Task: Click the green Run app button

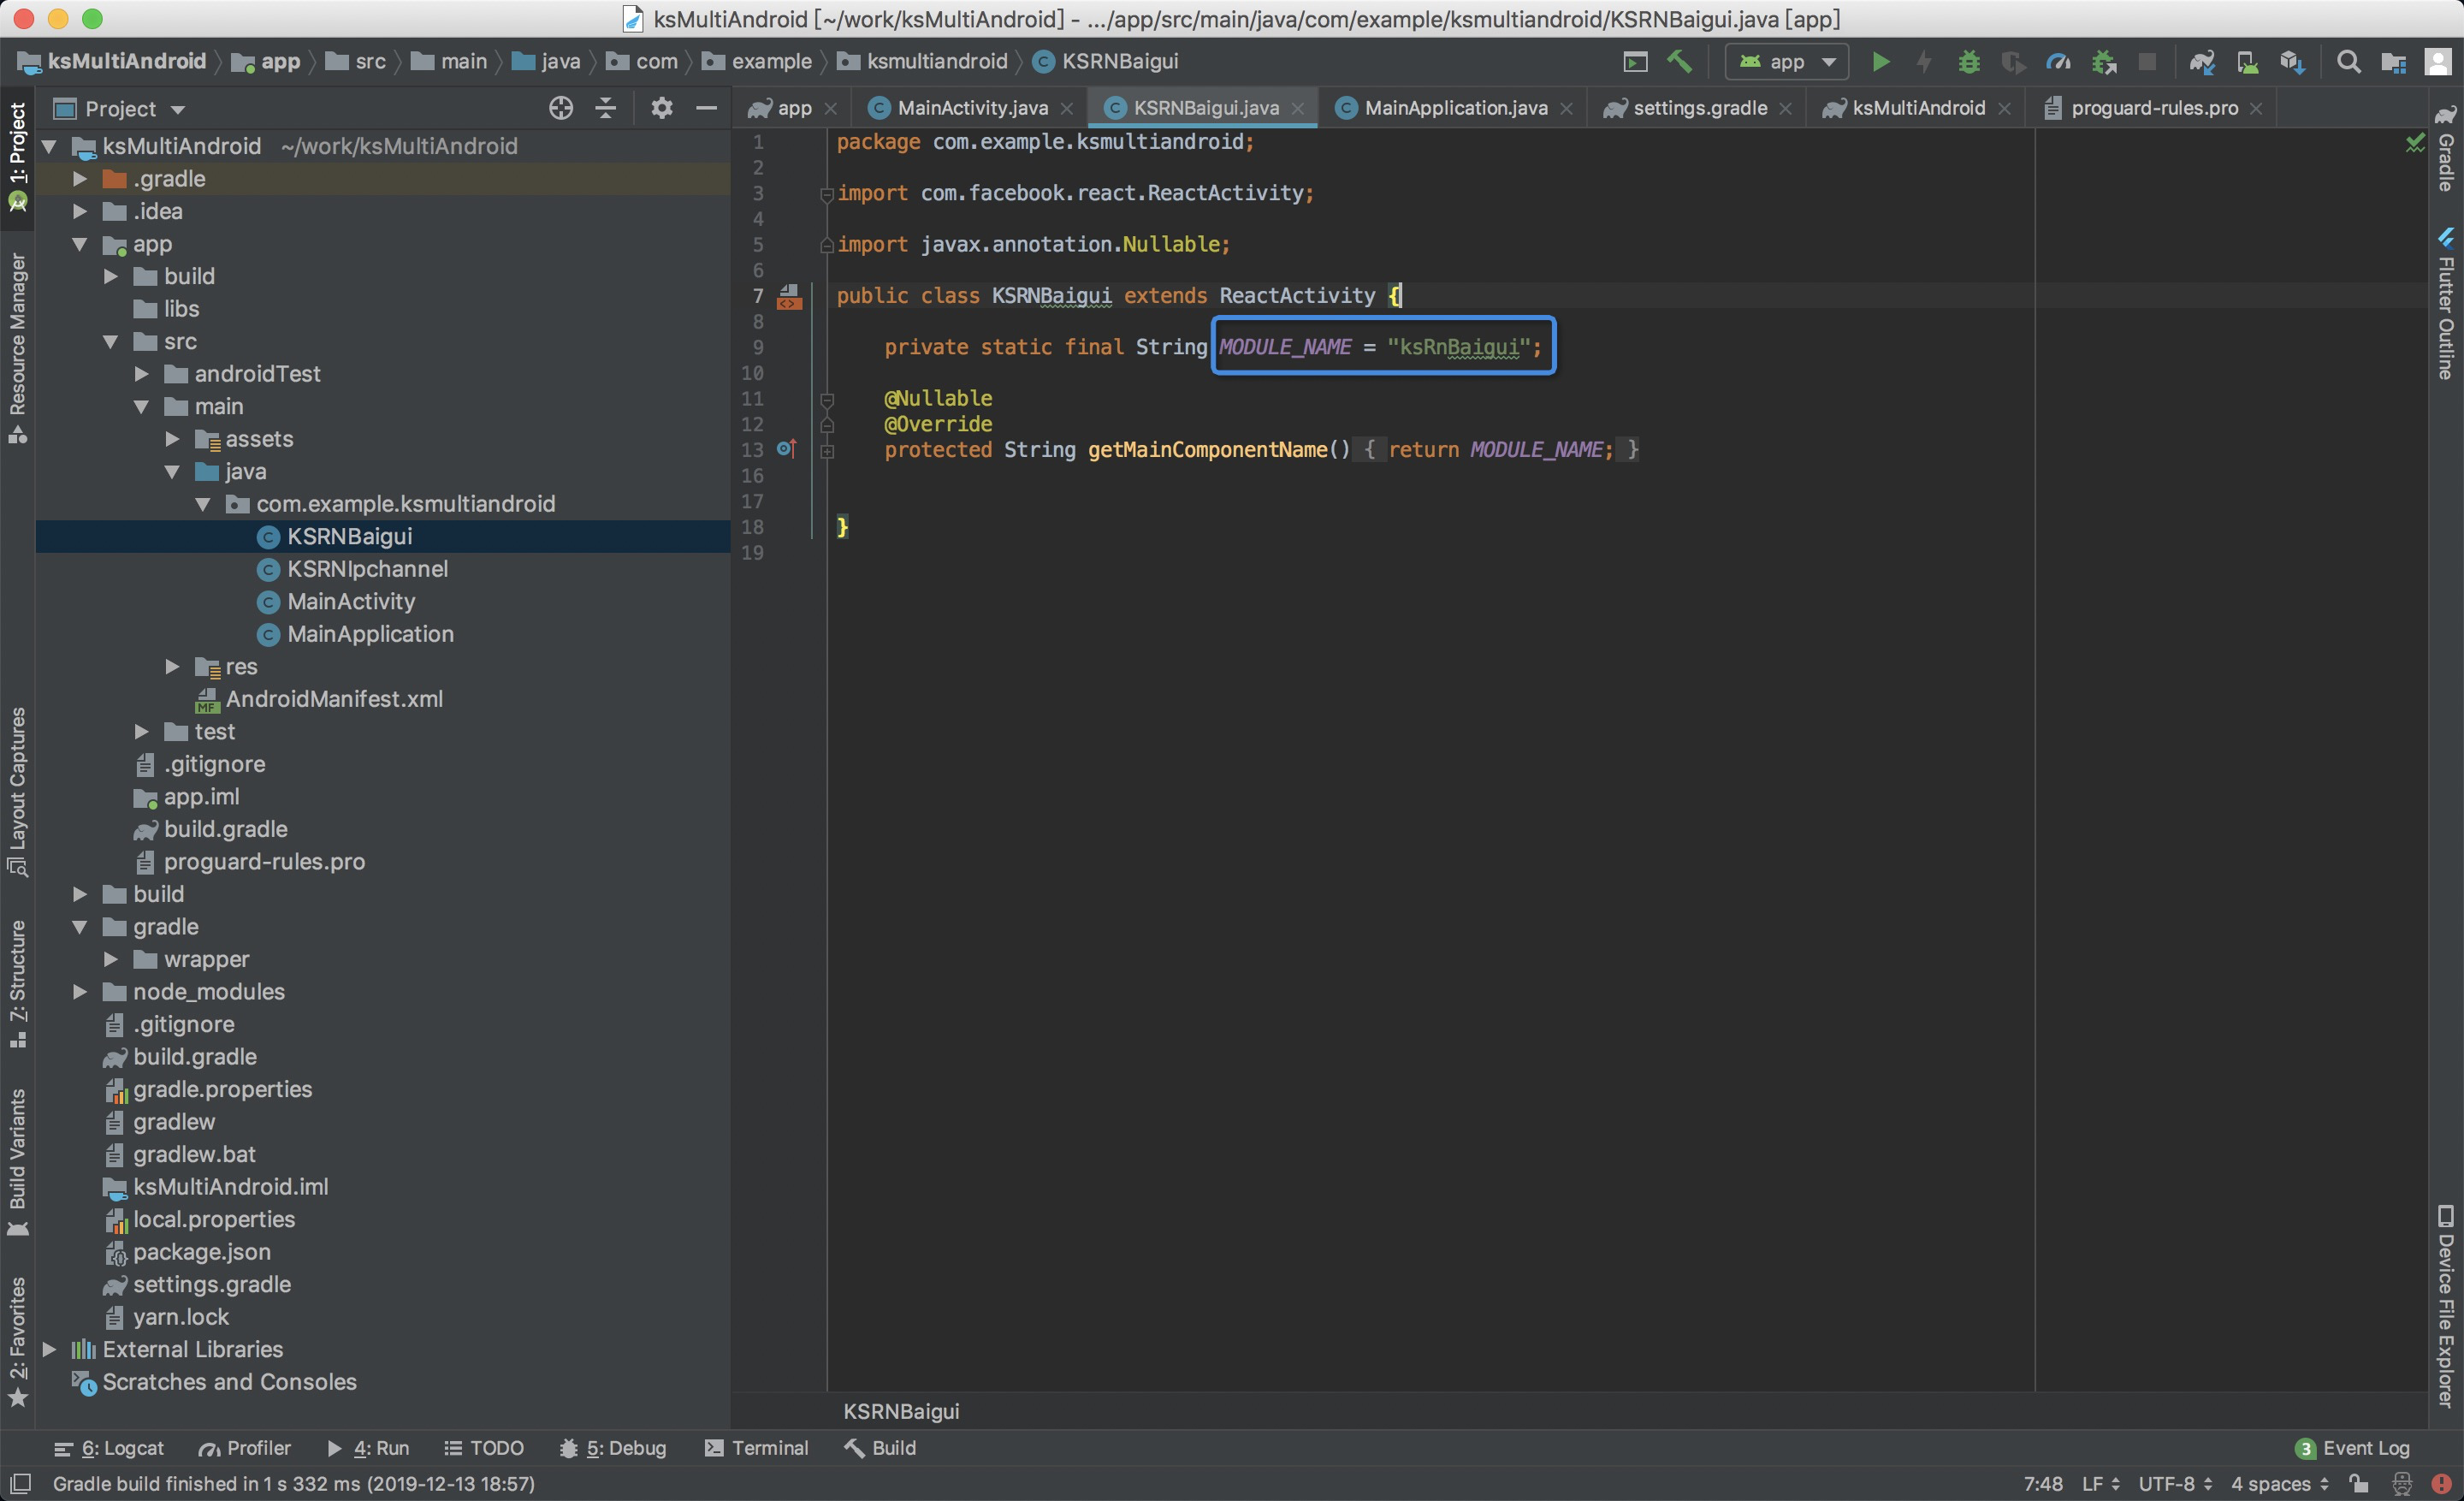Action: [x=1880, y=62]
